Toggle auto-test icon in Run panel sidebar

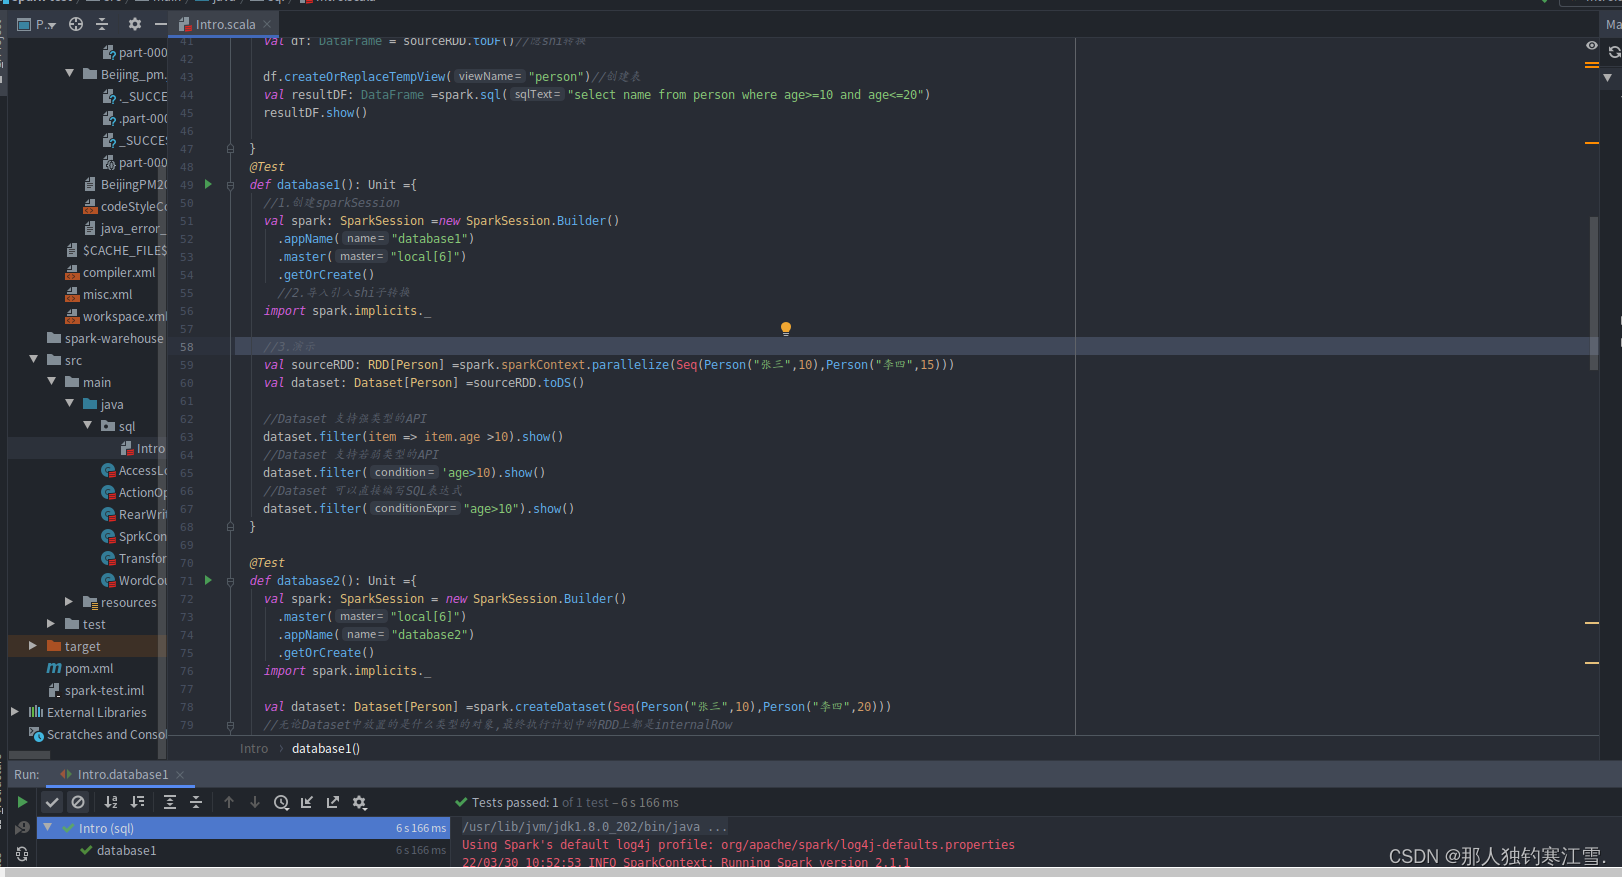click(x=22, y=854)
